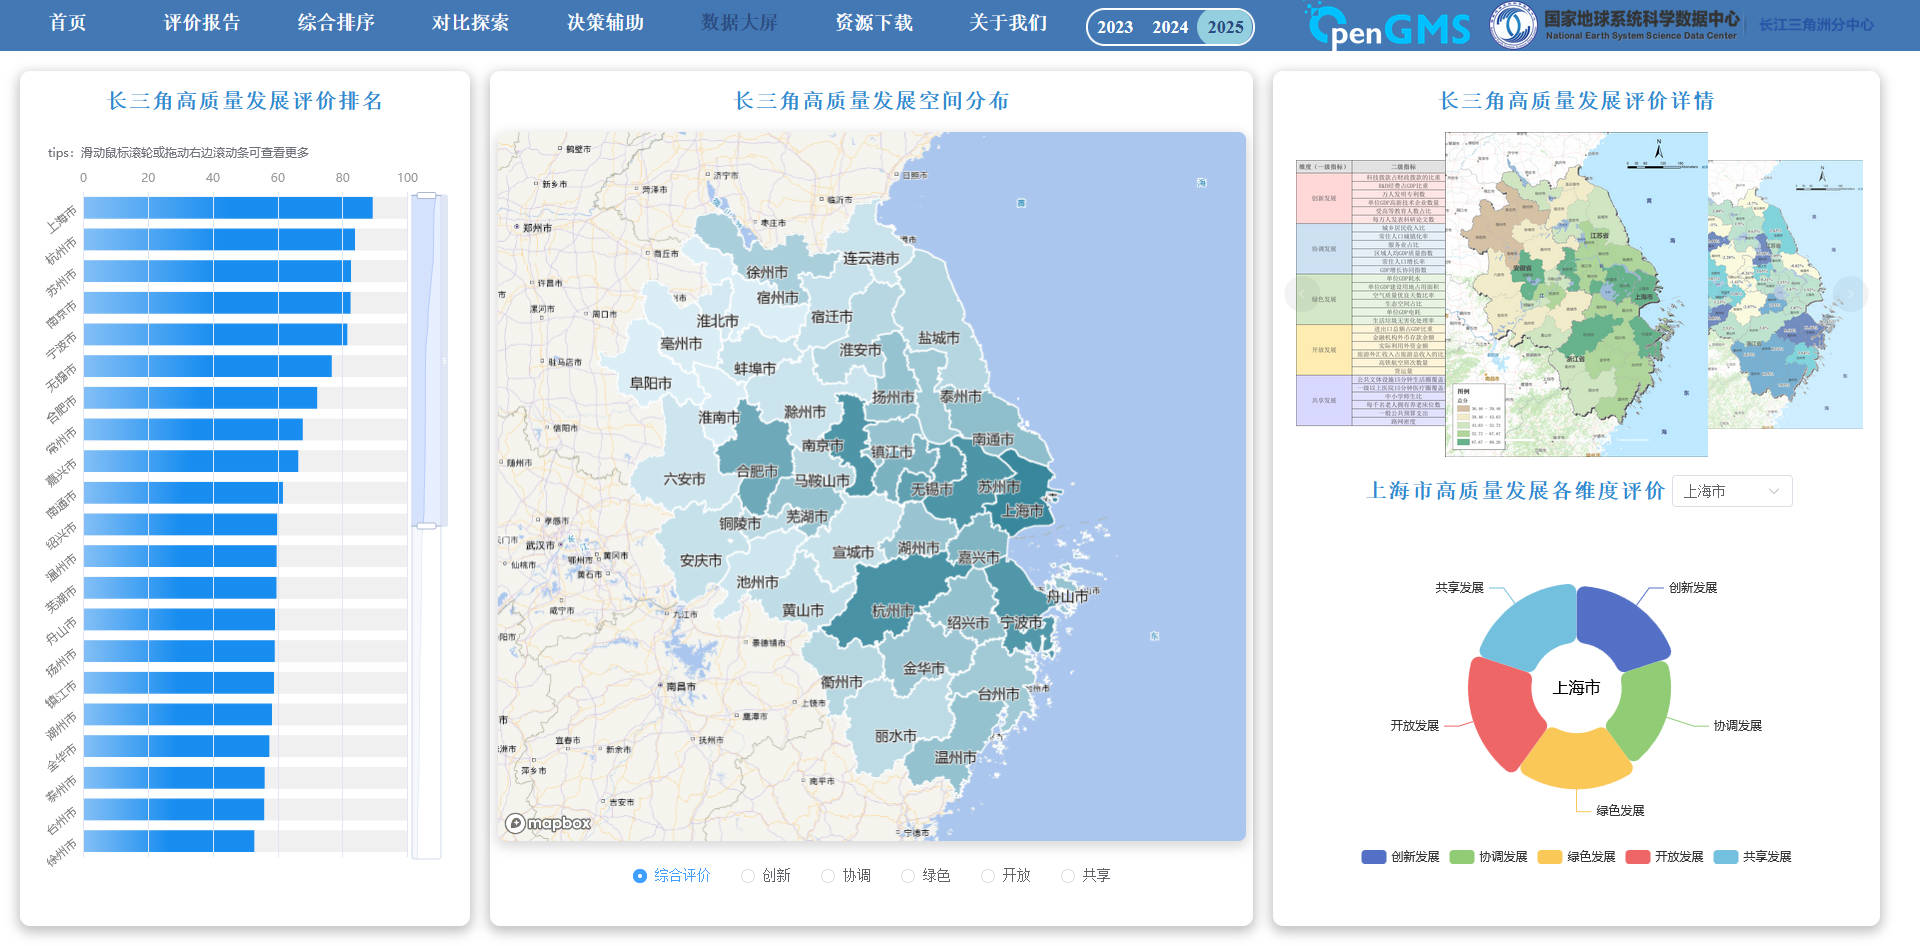Click the yellow 绿色发展 legend icon
This screenshot has width=1920, height=946.
(1549, 857)
